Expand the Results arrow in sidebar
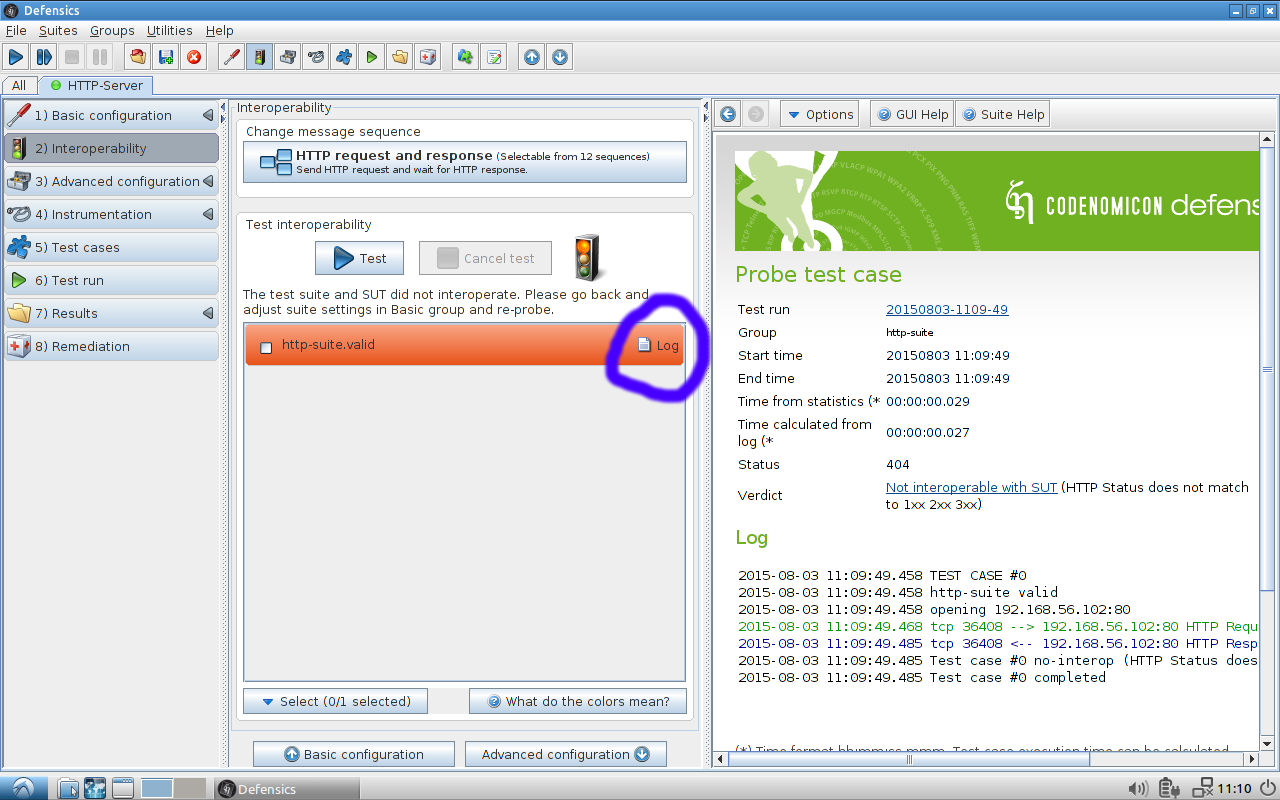Viewport: 1280px width, 800px height. click(x=208, y=313)
